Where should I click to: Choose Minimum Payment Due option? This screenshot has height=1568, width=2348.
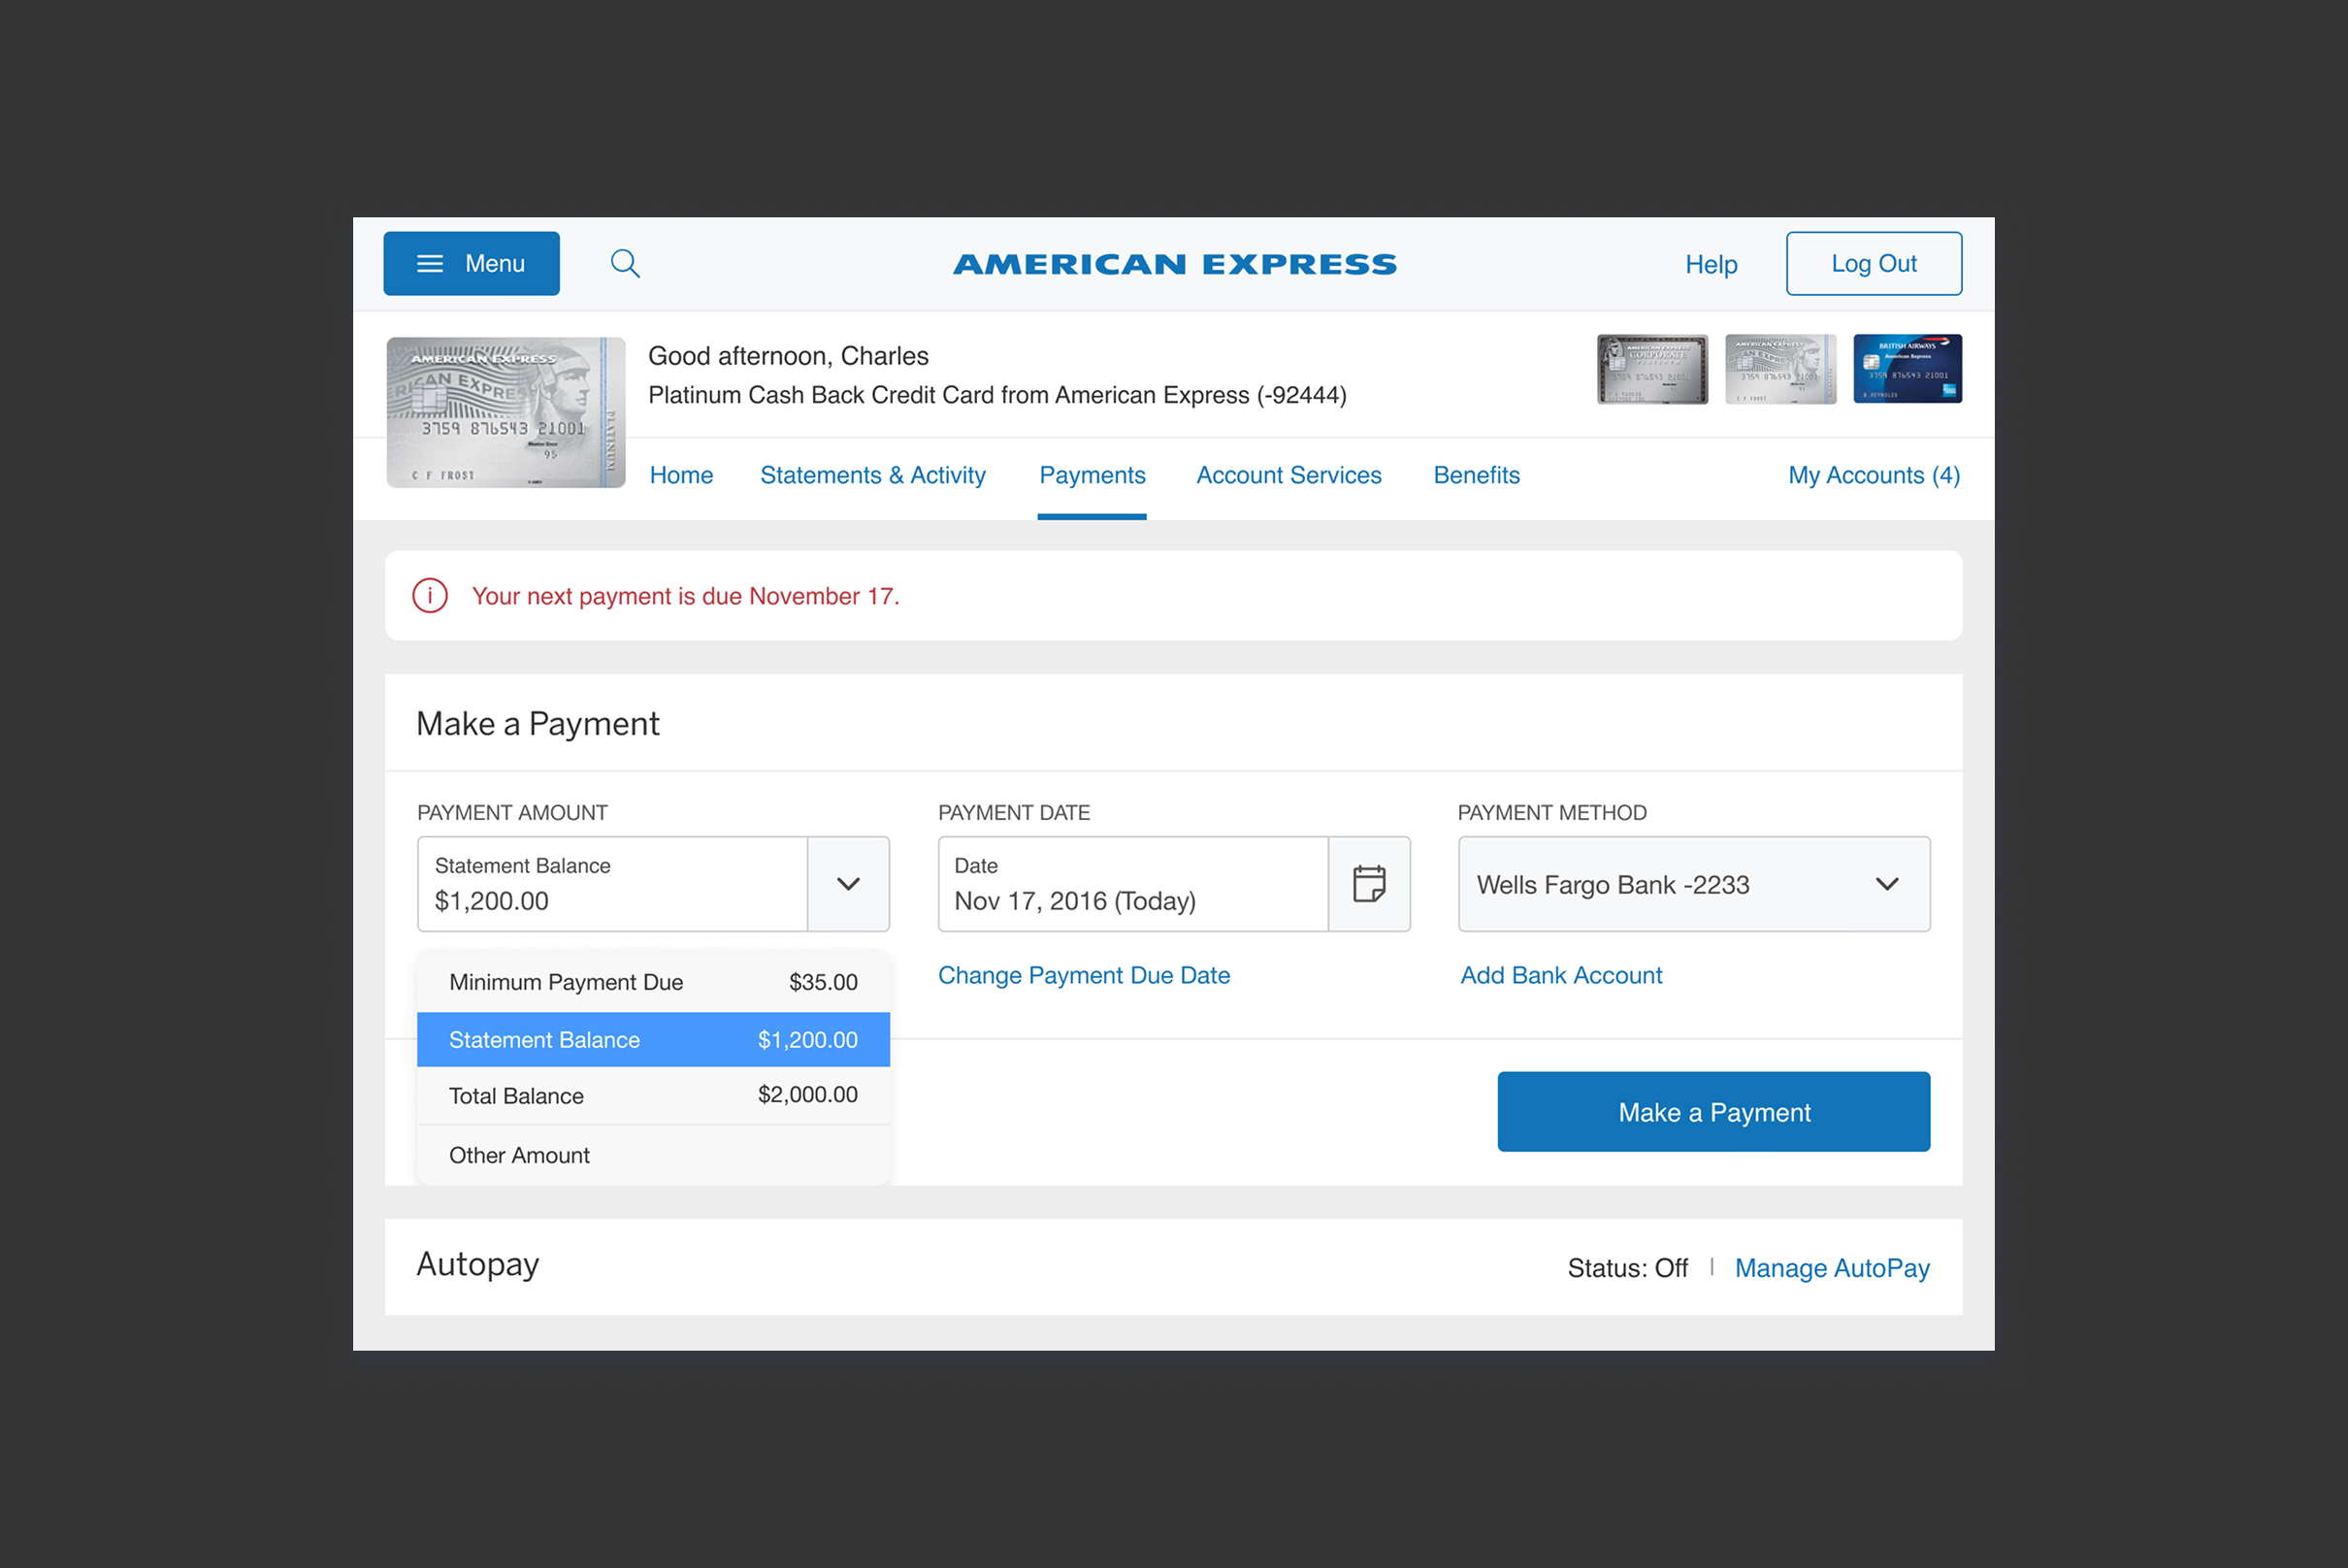pos(652,982)
